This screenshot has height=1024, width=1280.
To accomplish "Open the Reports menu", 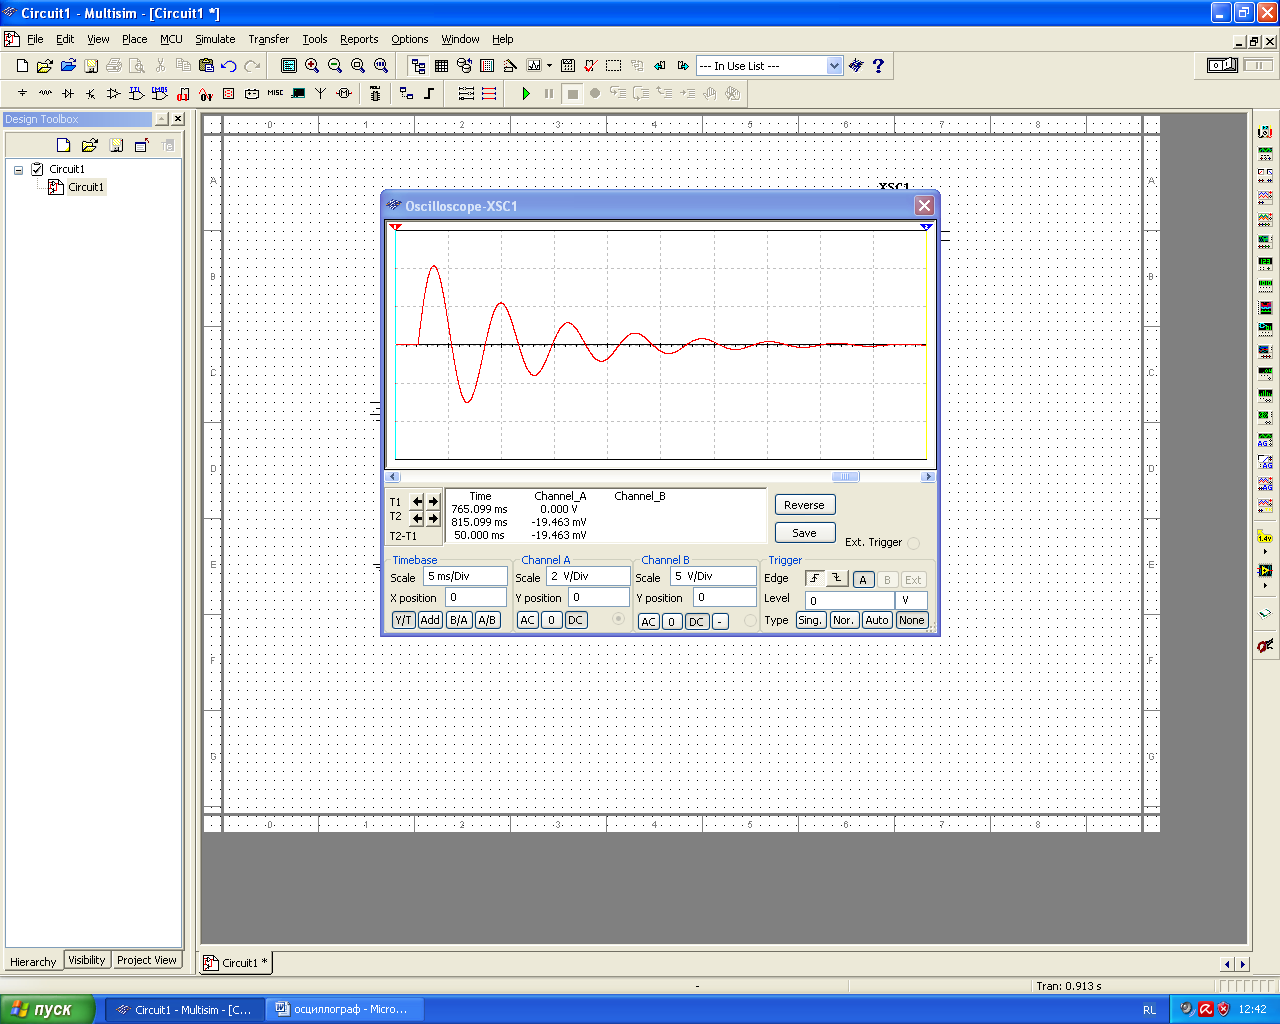I will pyautogui.click(x=359, y=39).
